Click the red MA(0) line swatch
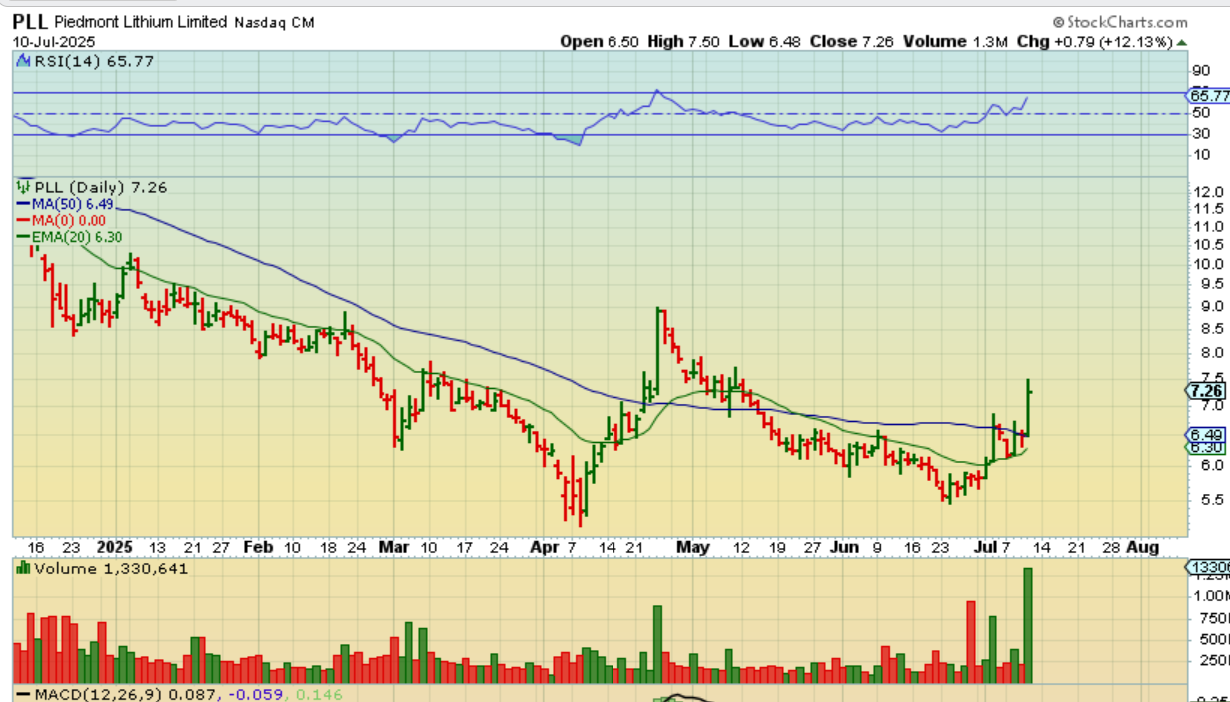1230x702 pixels. 25,220
